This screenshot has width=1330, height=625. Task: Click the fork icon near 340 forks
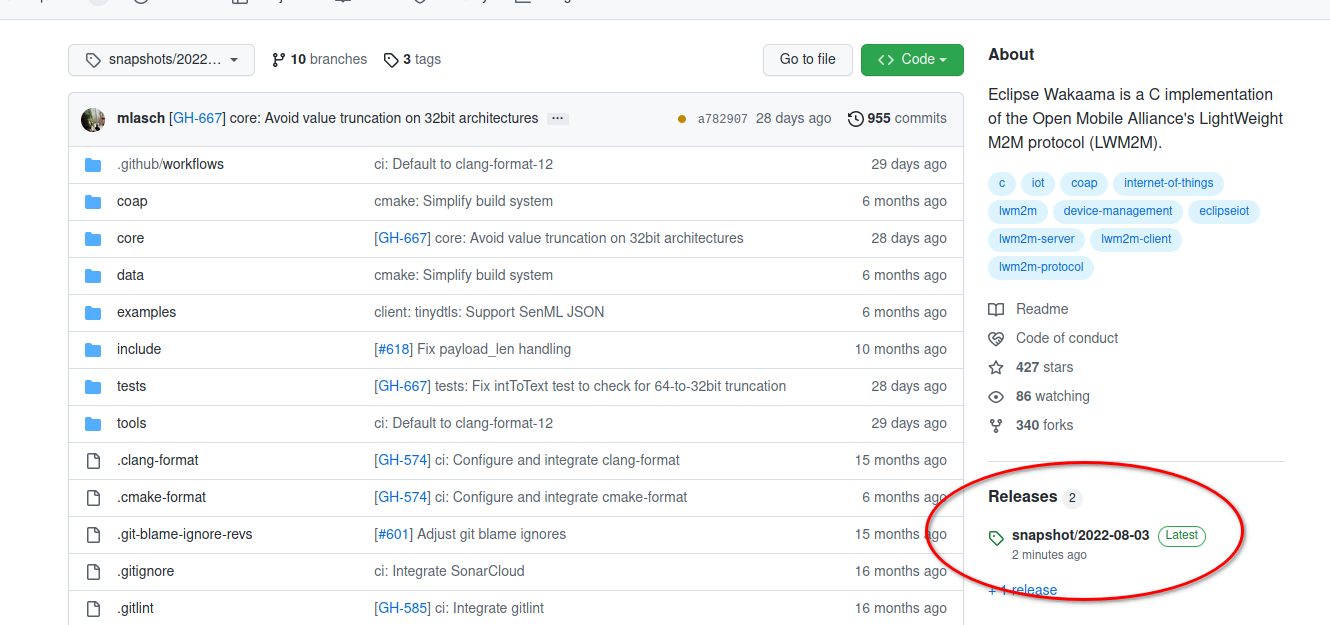point(995,425)
